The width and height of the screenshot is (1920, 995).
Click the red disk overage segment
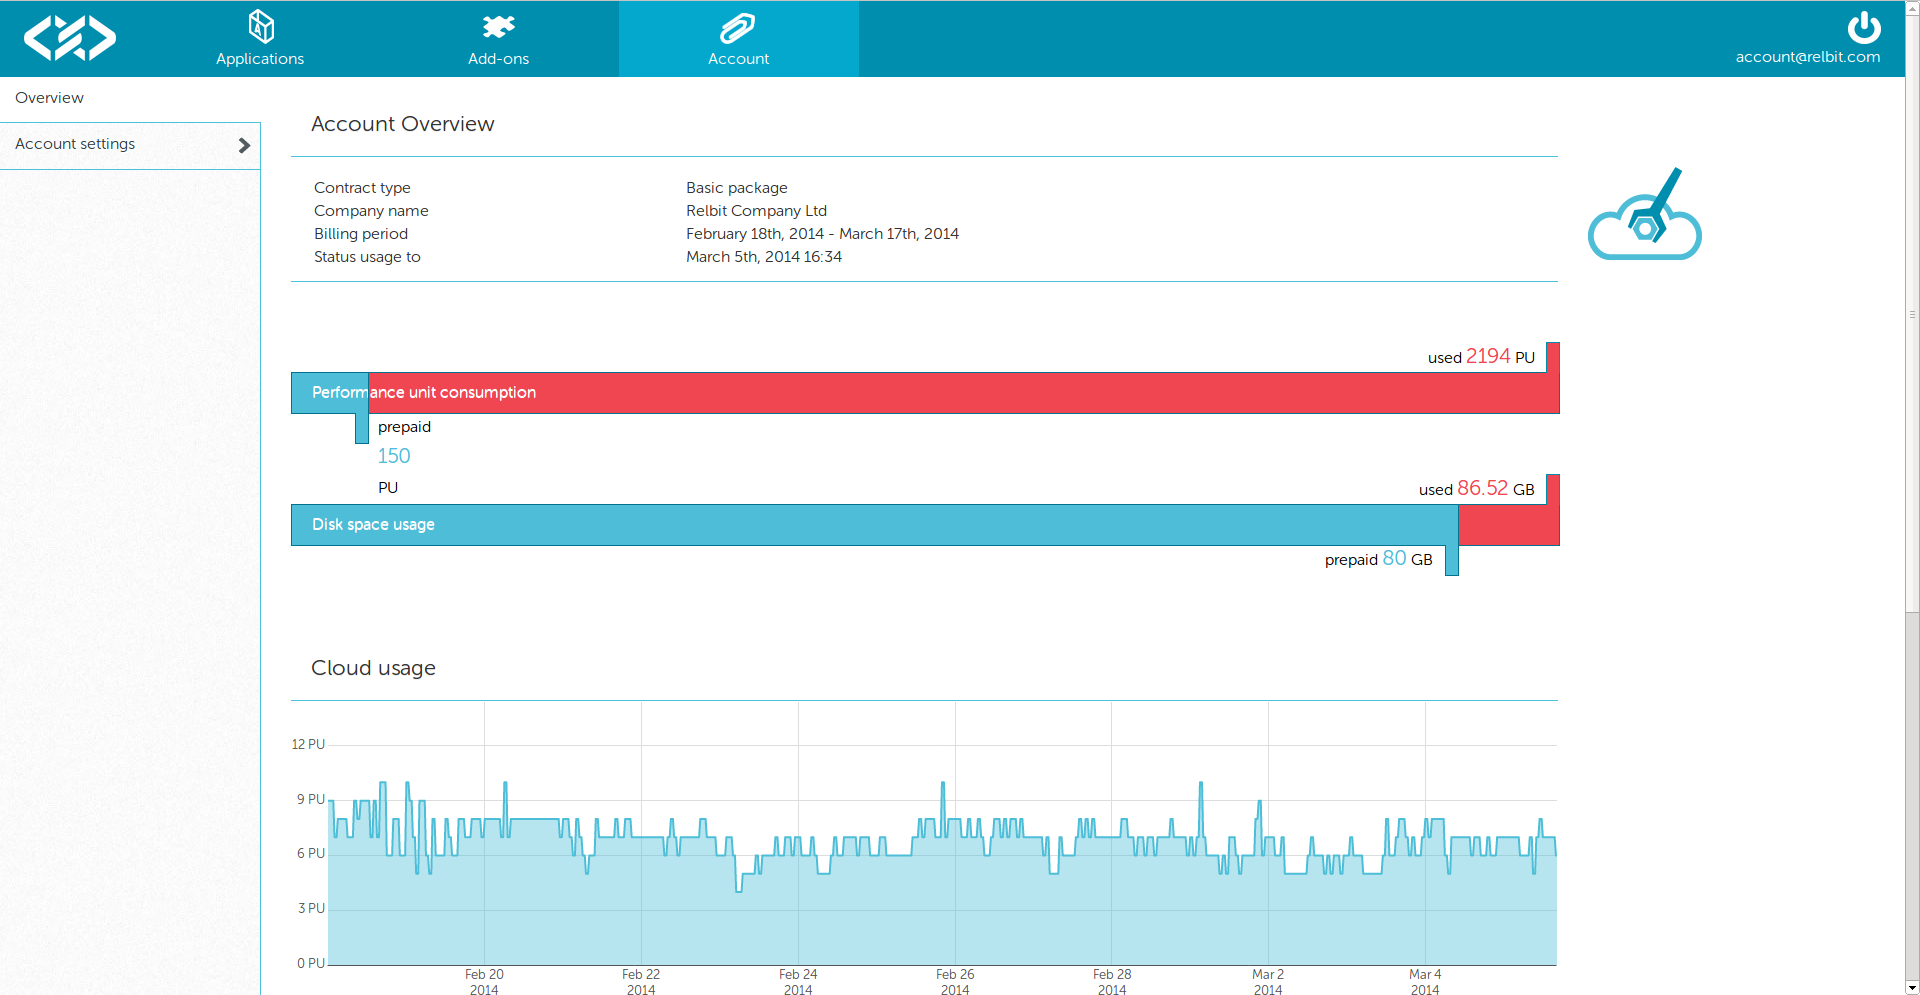click(x=1508, y=525)
